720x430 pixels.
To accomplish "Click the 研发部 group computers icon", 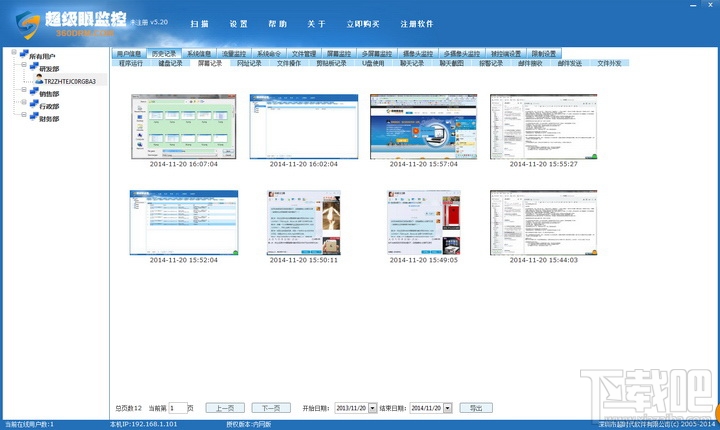I will [34, 67].
